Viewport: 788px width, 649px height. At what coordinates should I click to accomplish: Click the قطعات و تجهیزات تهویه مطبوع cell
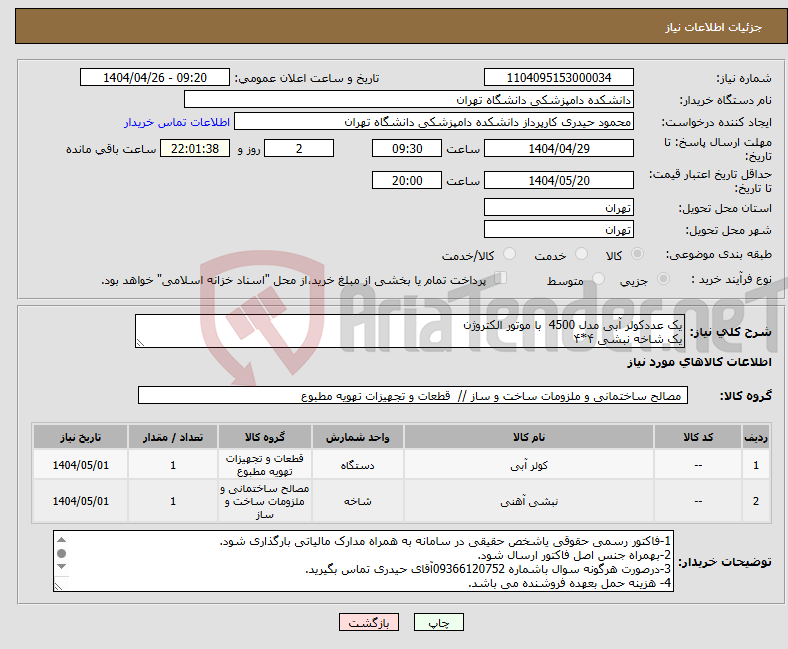pyautogui.click(x=265, y=465)
